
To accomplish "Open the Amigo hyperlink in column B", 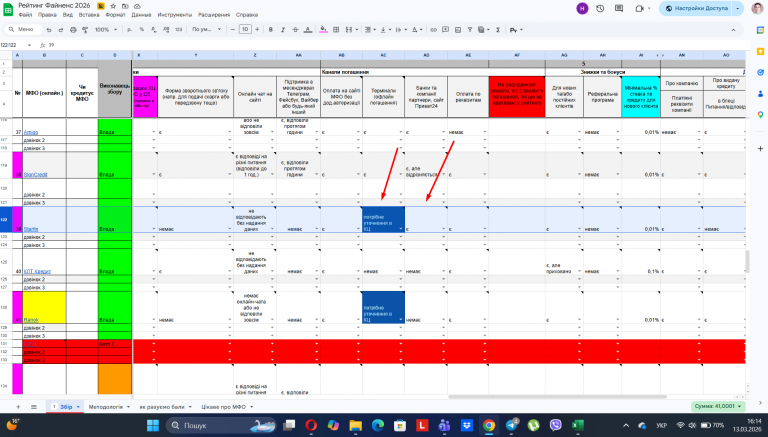I will click(x=32, y=132).
